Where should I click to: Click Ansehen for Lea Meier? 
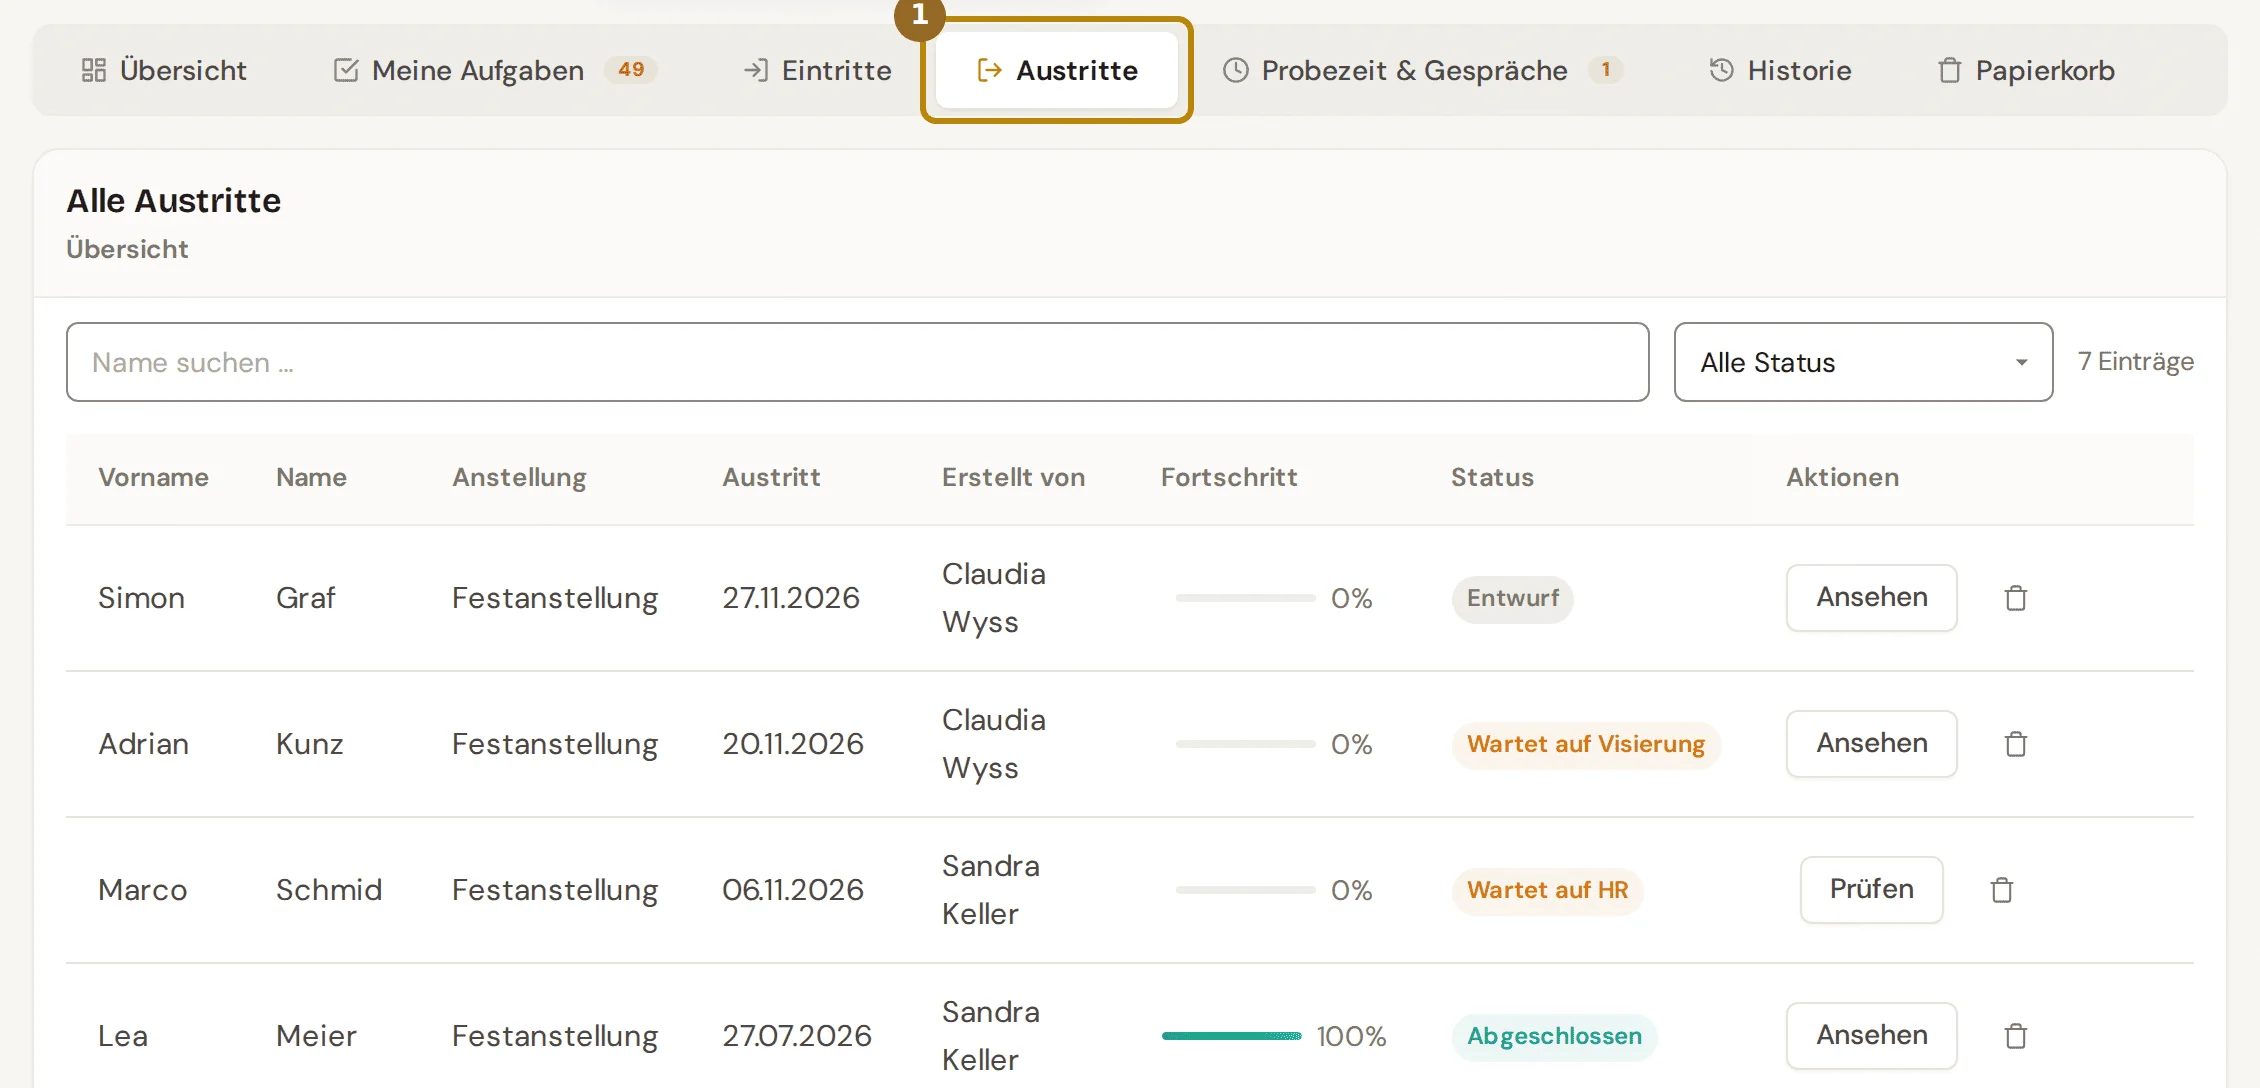point(1871,1036)
